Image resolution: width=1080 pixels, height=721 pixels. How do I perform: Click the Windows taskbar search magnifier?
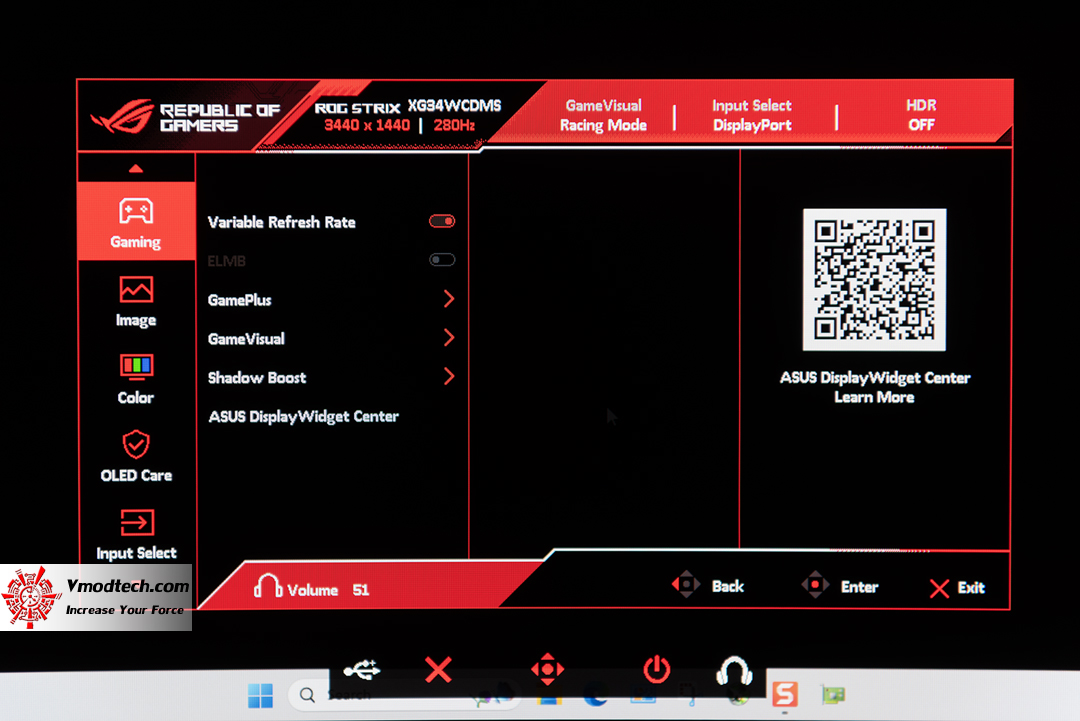pyautogui.click(x=307, y=696)
